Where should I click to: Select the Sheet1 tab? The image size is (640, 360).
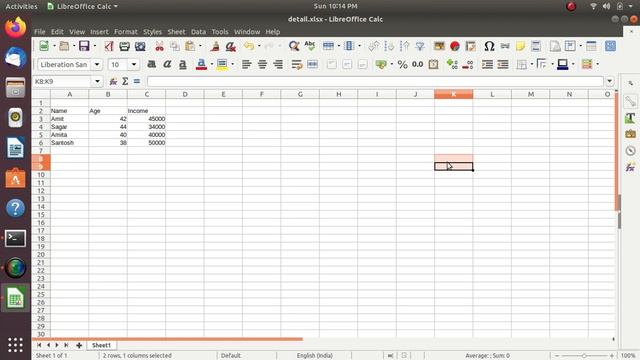coord(101,345)
